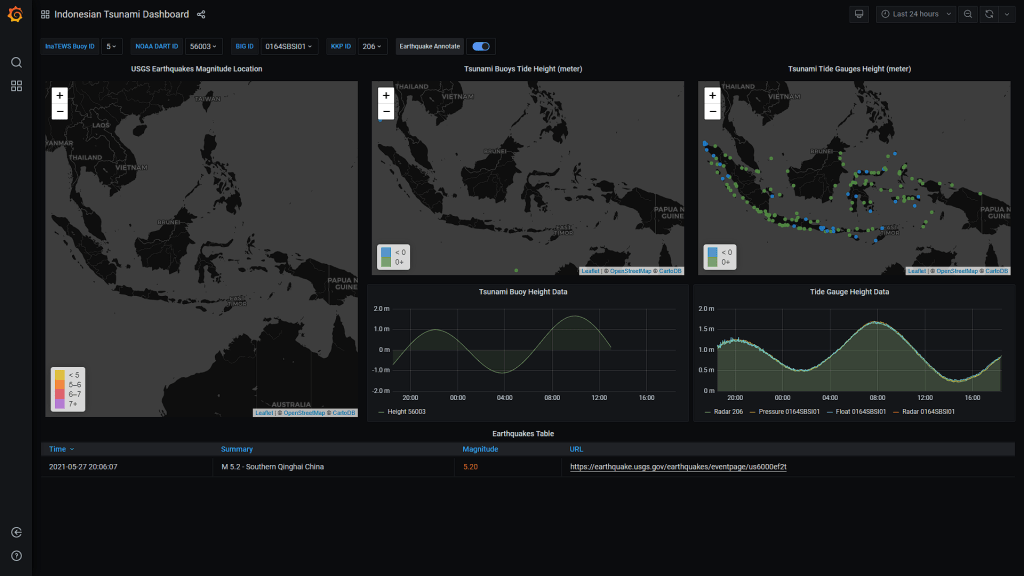
Task: Open the help icon in sidebar
Action: (x=16, y=555)
